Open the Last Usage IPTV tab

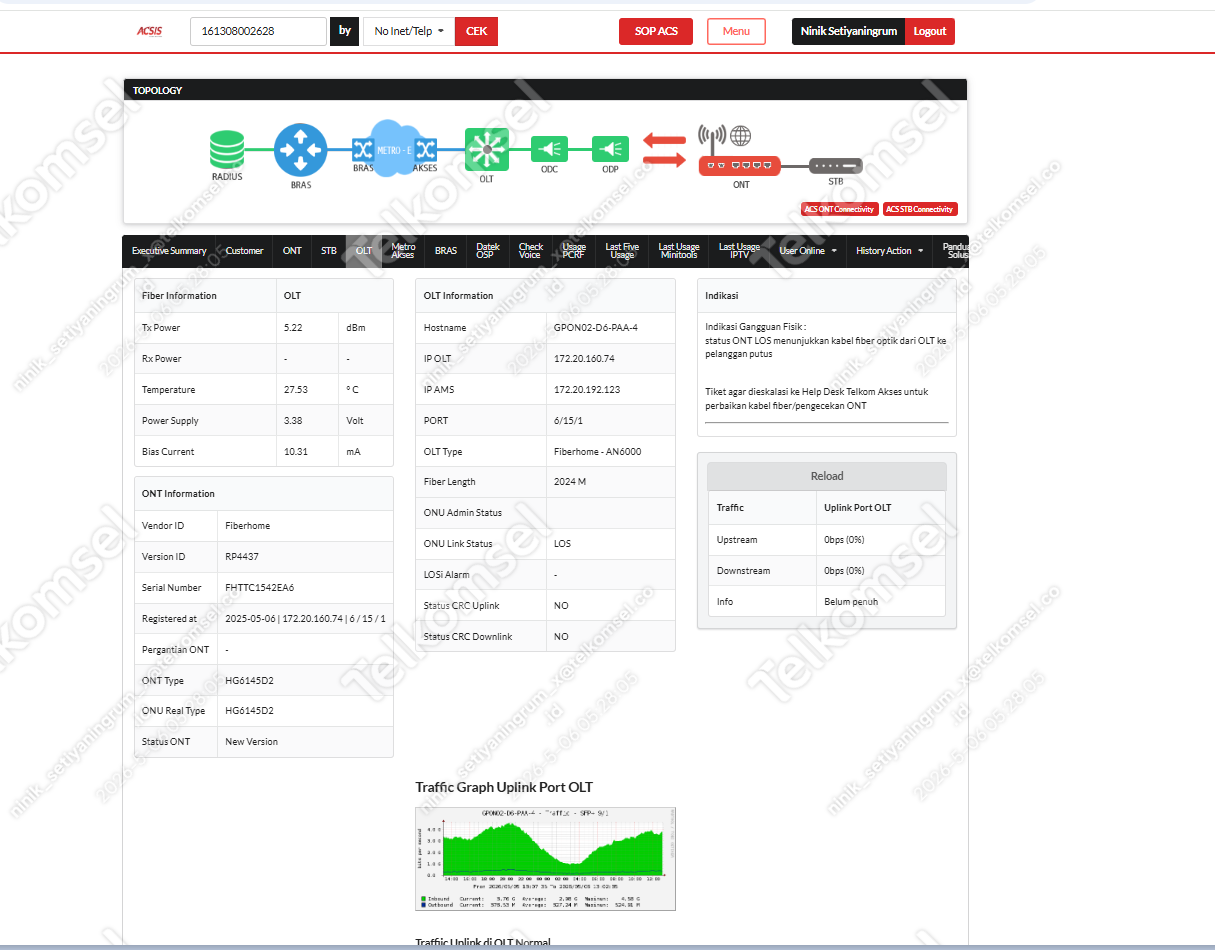739,251
